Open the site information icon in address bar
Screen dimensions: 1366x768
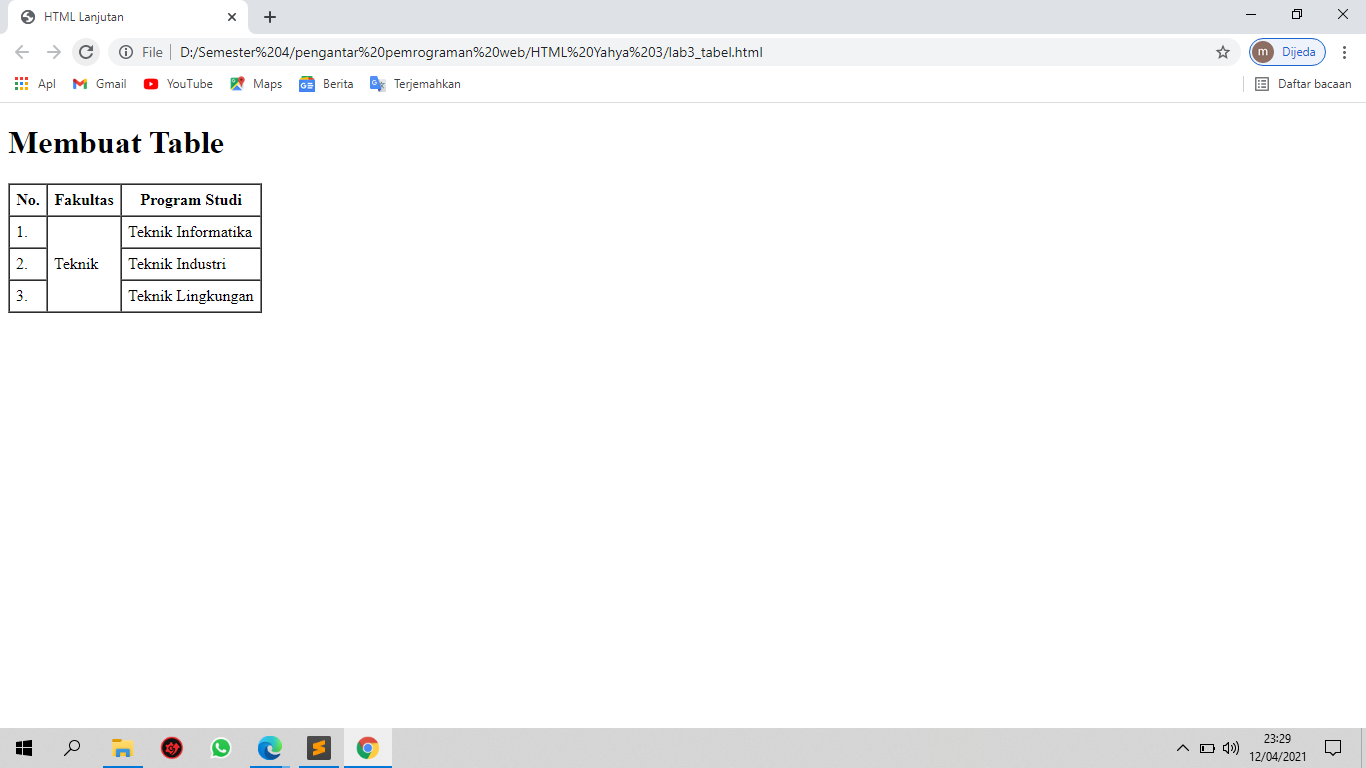tap(126, 52)
